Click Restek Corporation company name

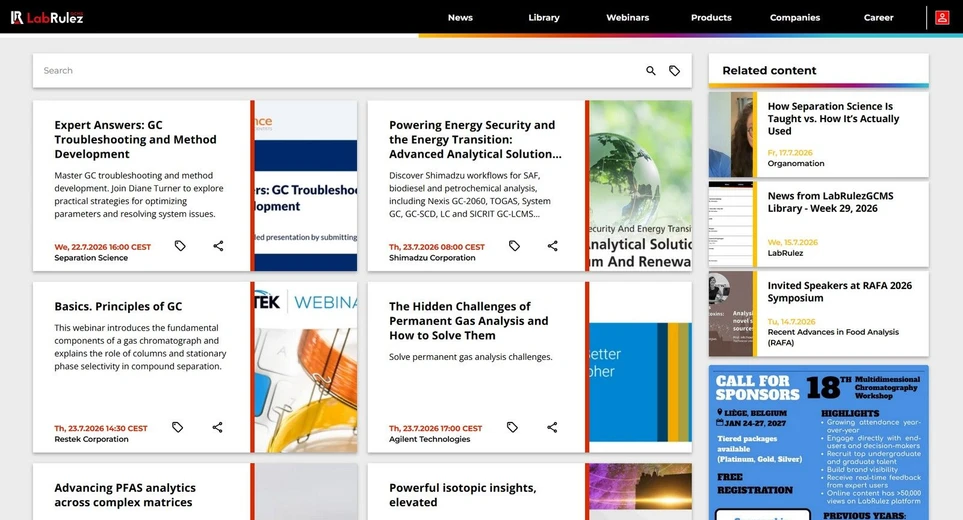pyautogui.click(x=91, y=439)
